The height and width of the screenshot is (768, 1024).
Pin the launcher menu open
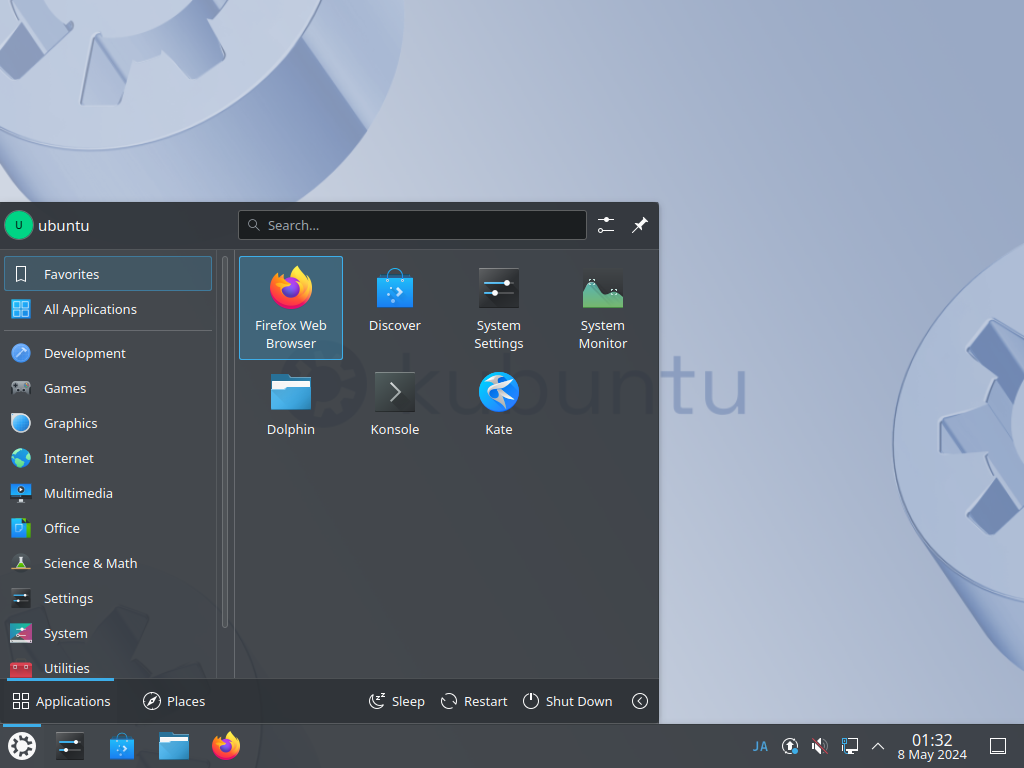[x=640, y=225]
